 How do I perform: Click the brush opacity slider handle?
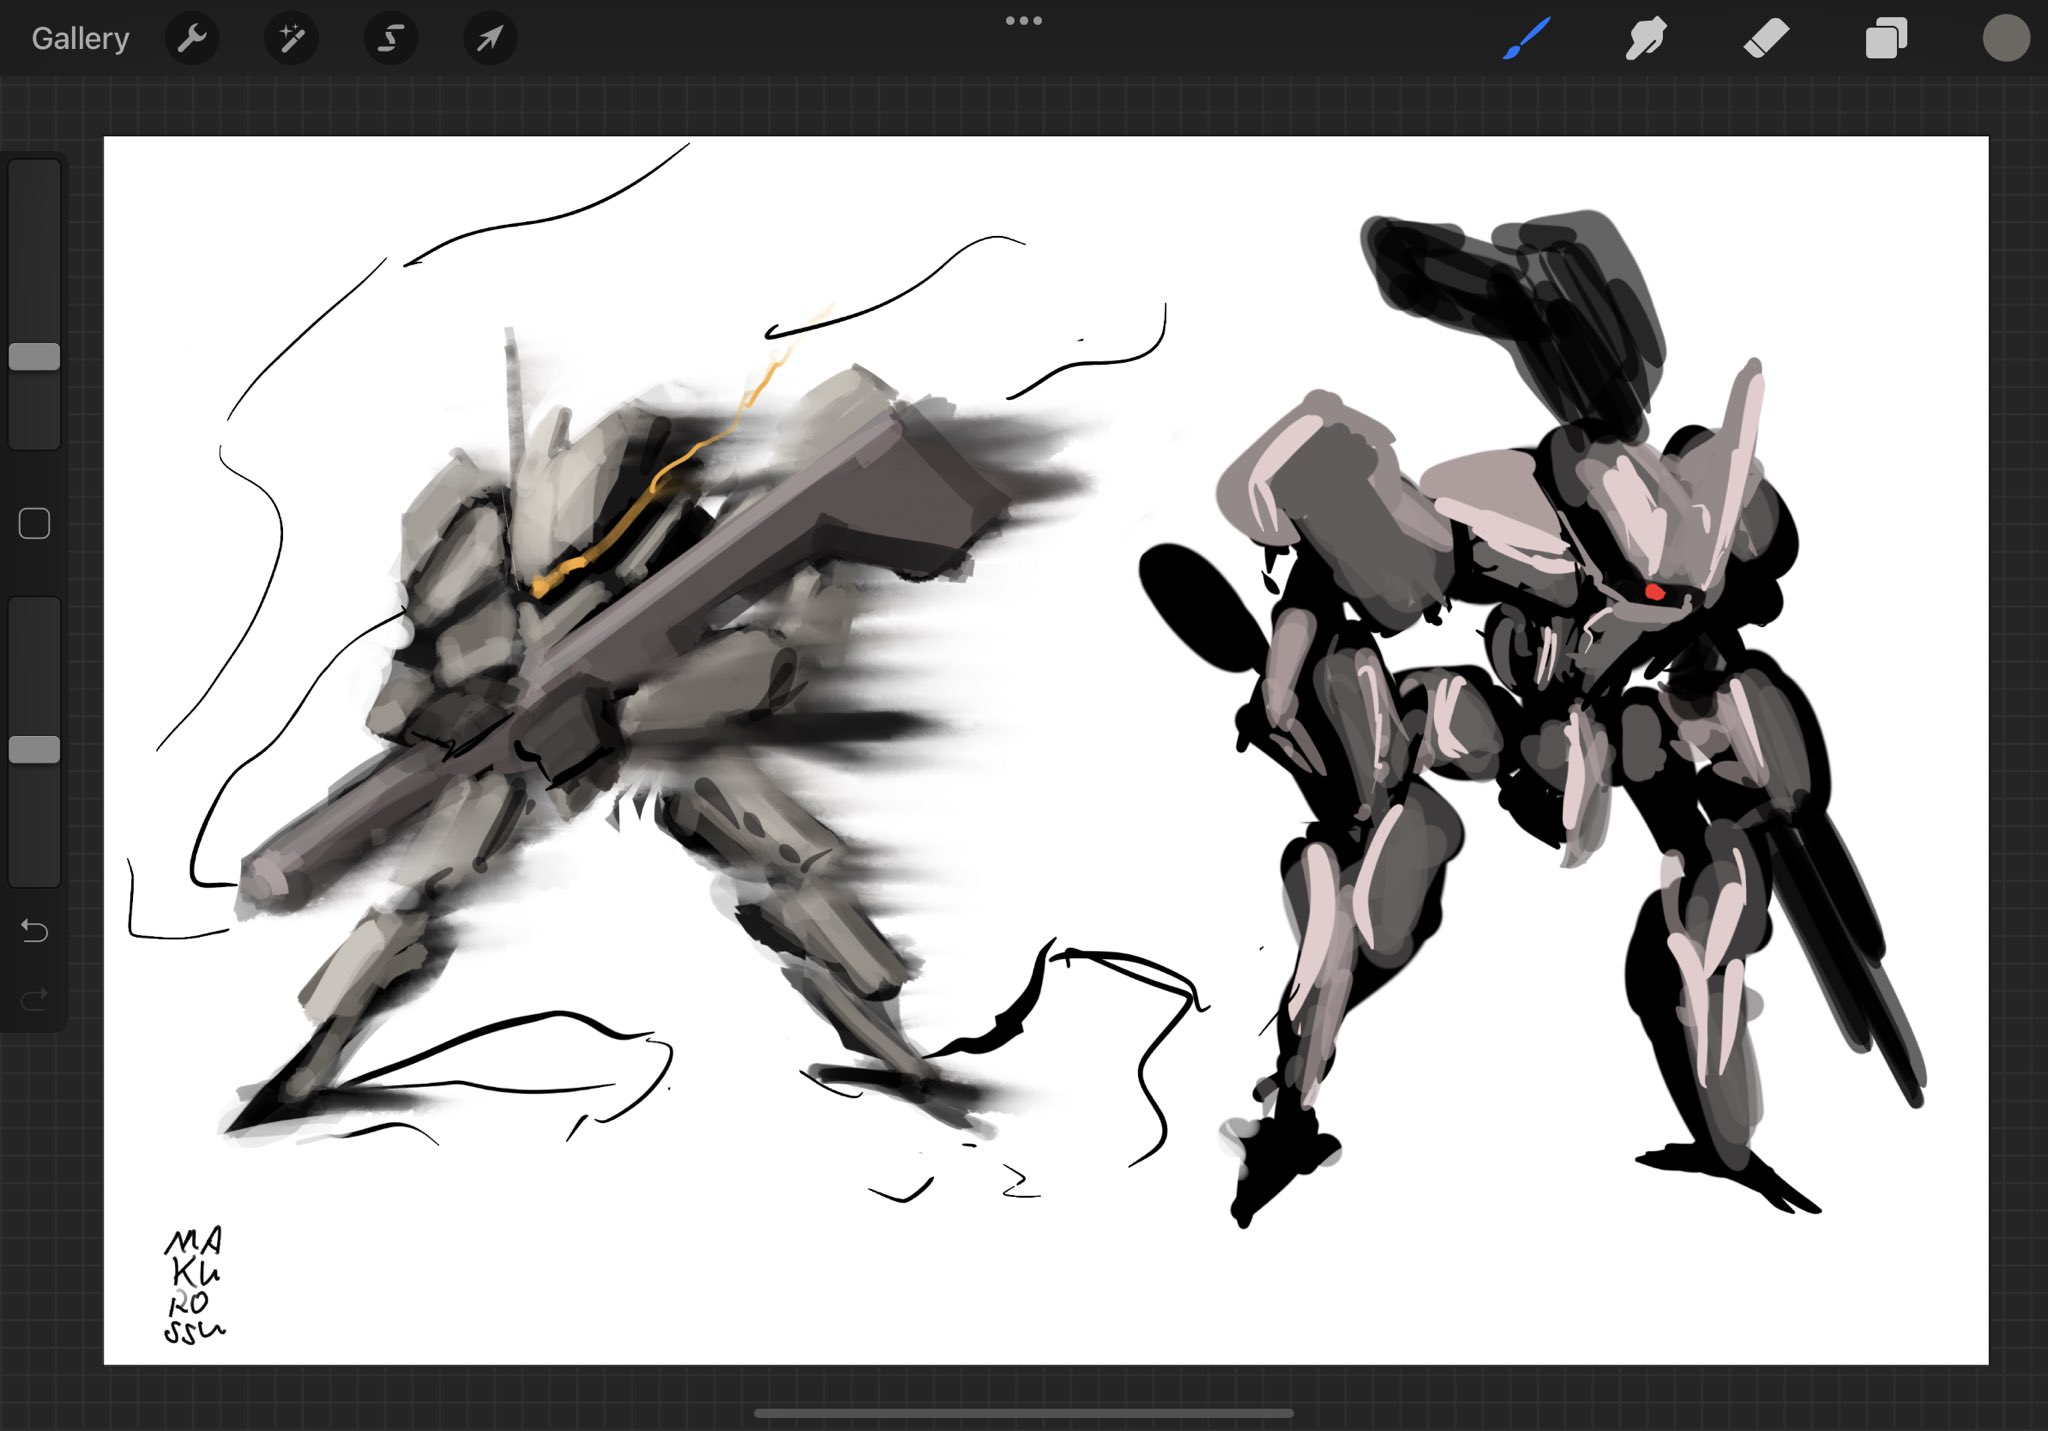pyautogui.click(x=35, y=750)
